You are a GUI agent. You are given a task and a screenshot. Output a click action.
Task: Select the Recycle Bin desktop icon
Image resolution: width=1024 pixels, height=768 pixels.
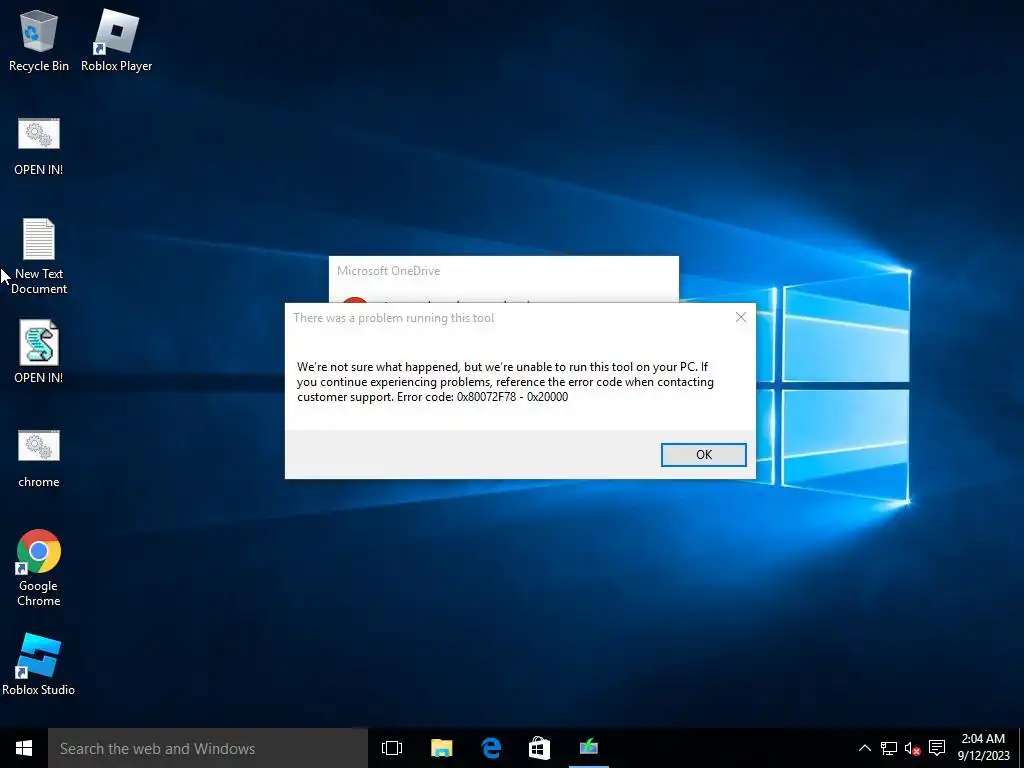click(39, 40)
